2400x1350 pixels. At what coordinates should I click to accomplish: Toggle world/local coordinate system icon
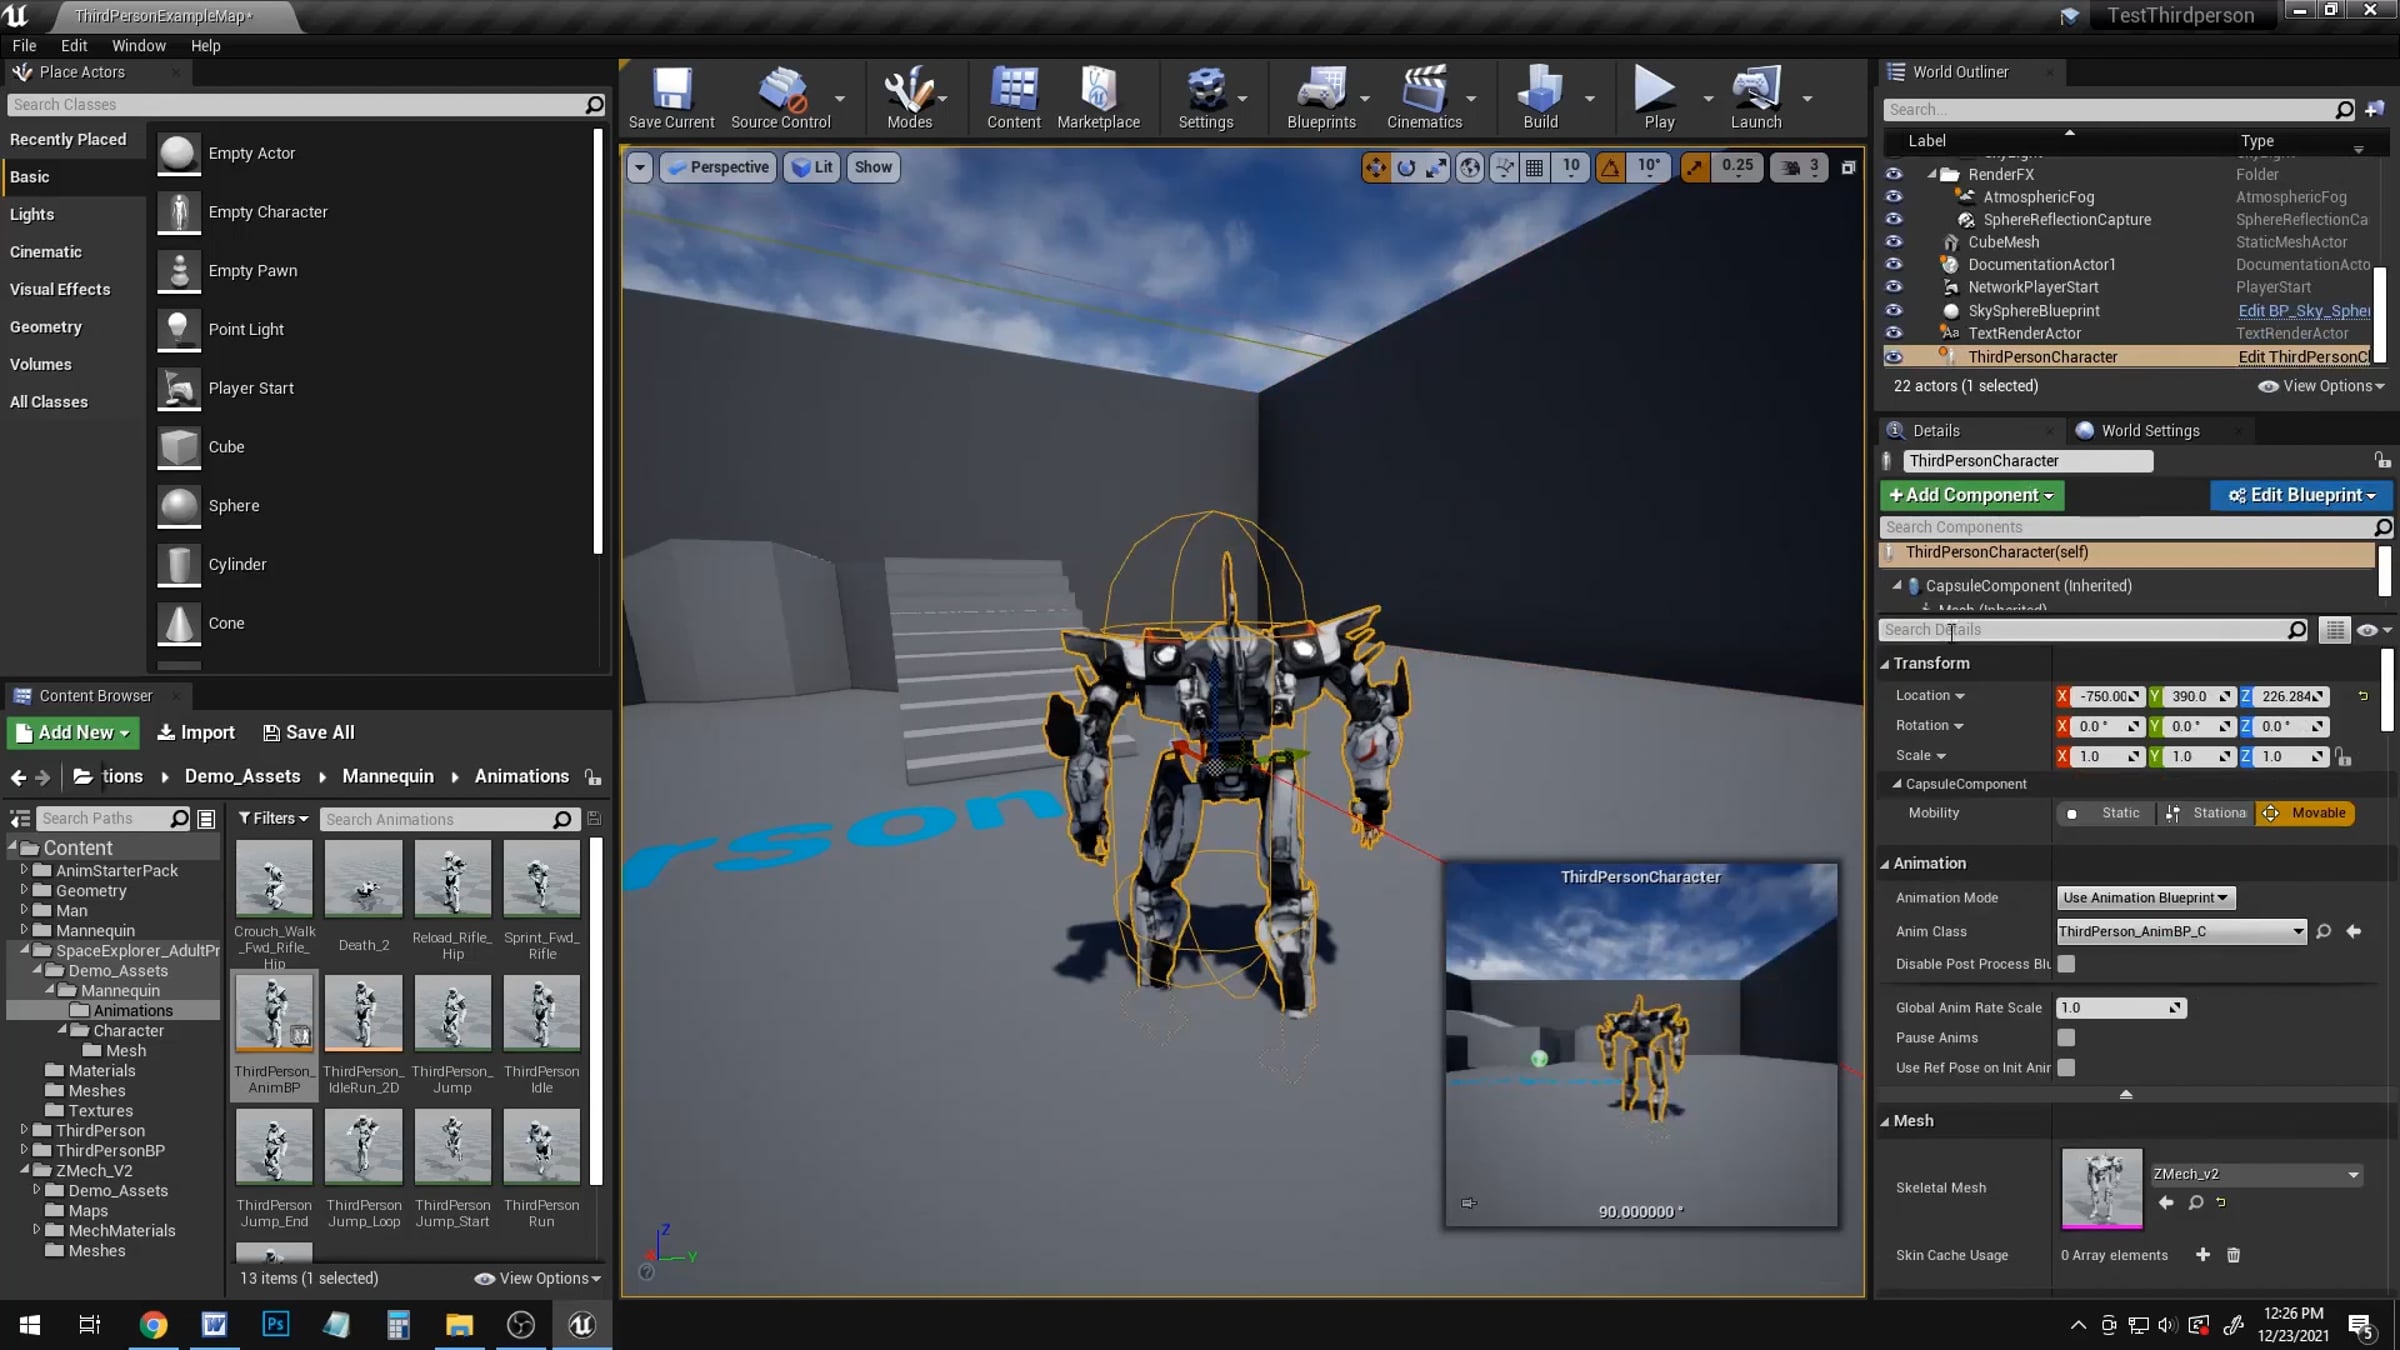(x=1469, y=168)
